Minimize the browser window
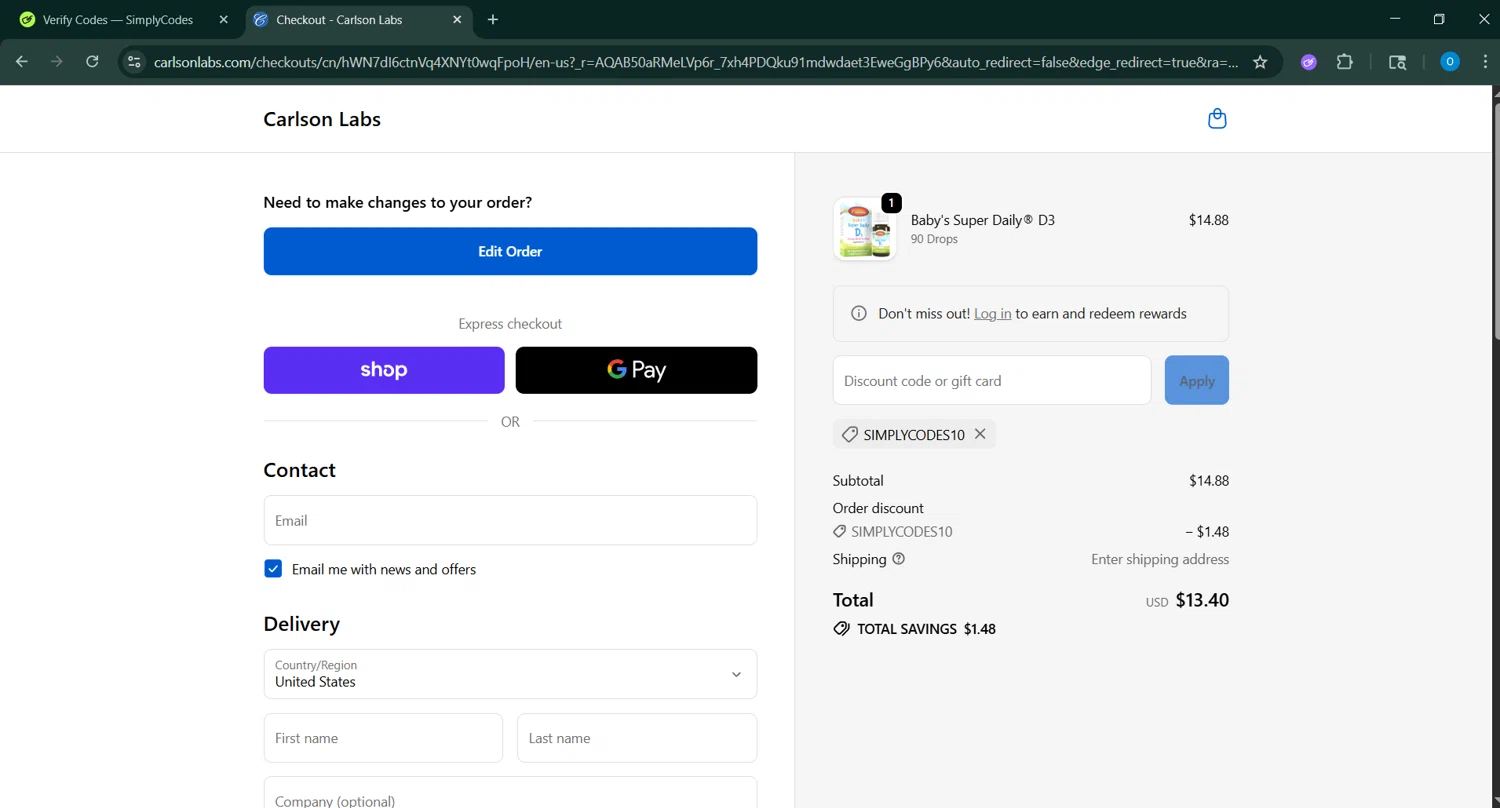 click(1395, 19)
